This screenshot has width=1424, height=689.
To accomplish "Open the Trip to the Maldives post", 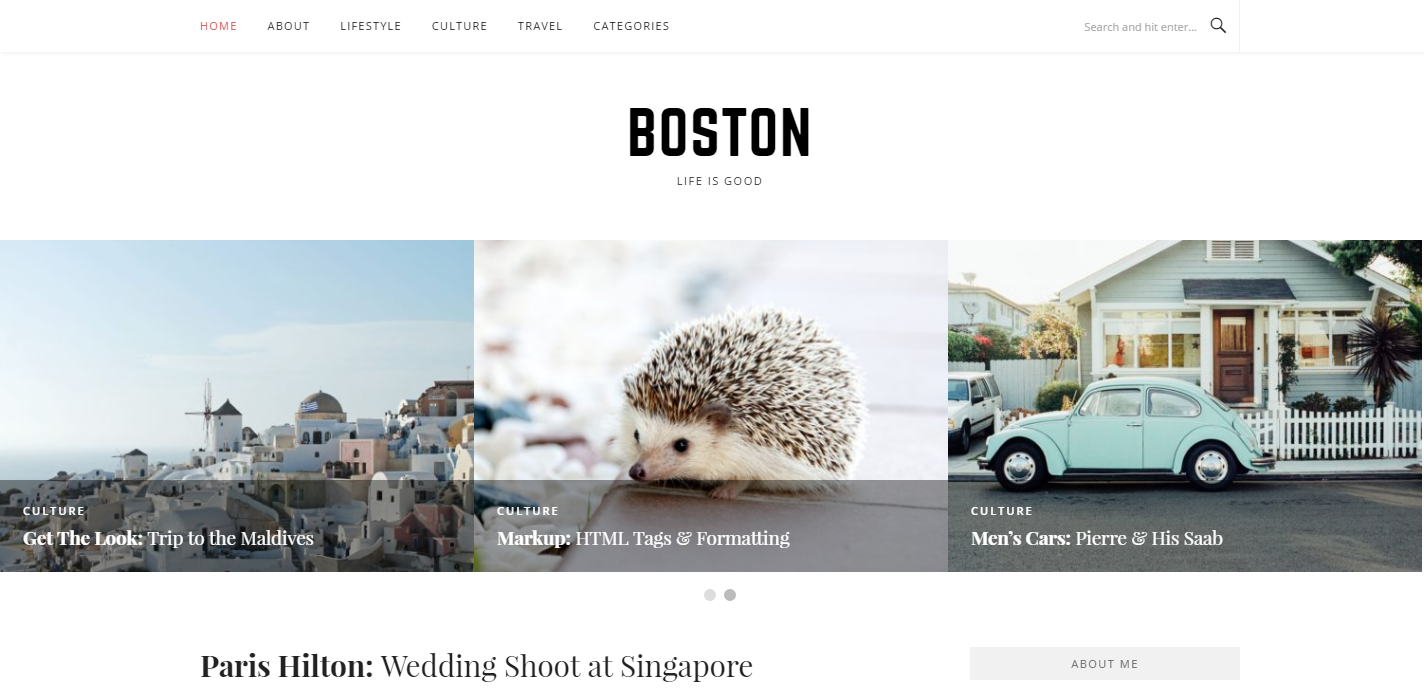I will point(168,538).
